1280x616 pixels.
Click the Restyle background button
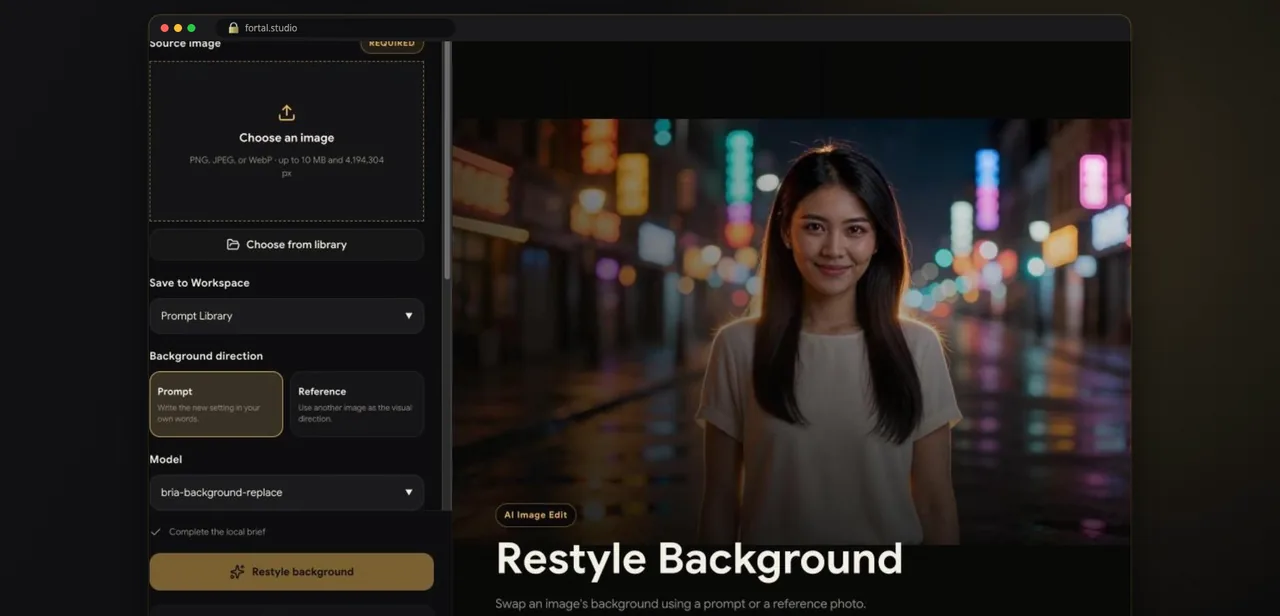[x=291, y=572]
